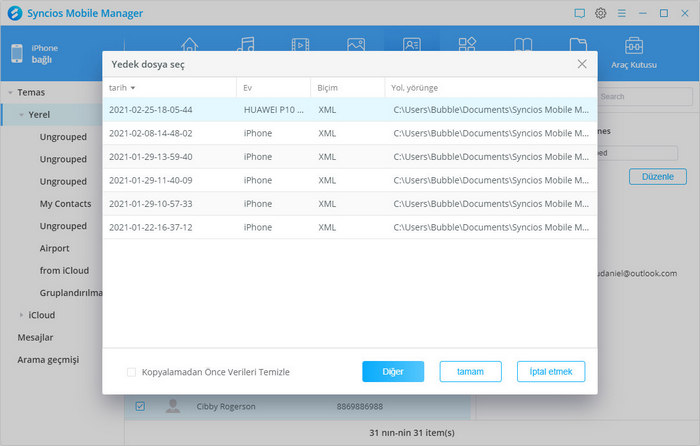
Task: Select backup 2021-02-08-14-48-02 row
Action: [350, 133]
